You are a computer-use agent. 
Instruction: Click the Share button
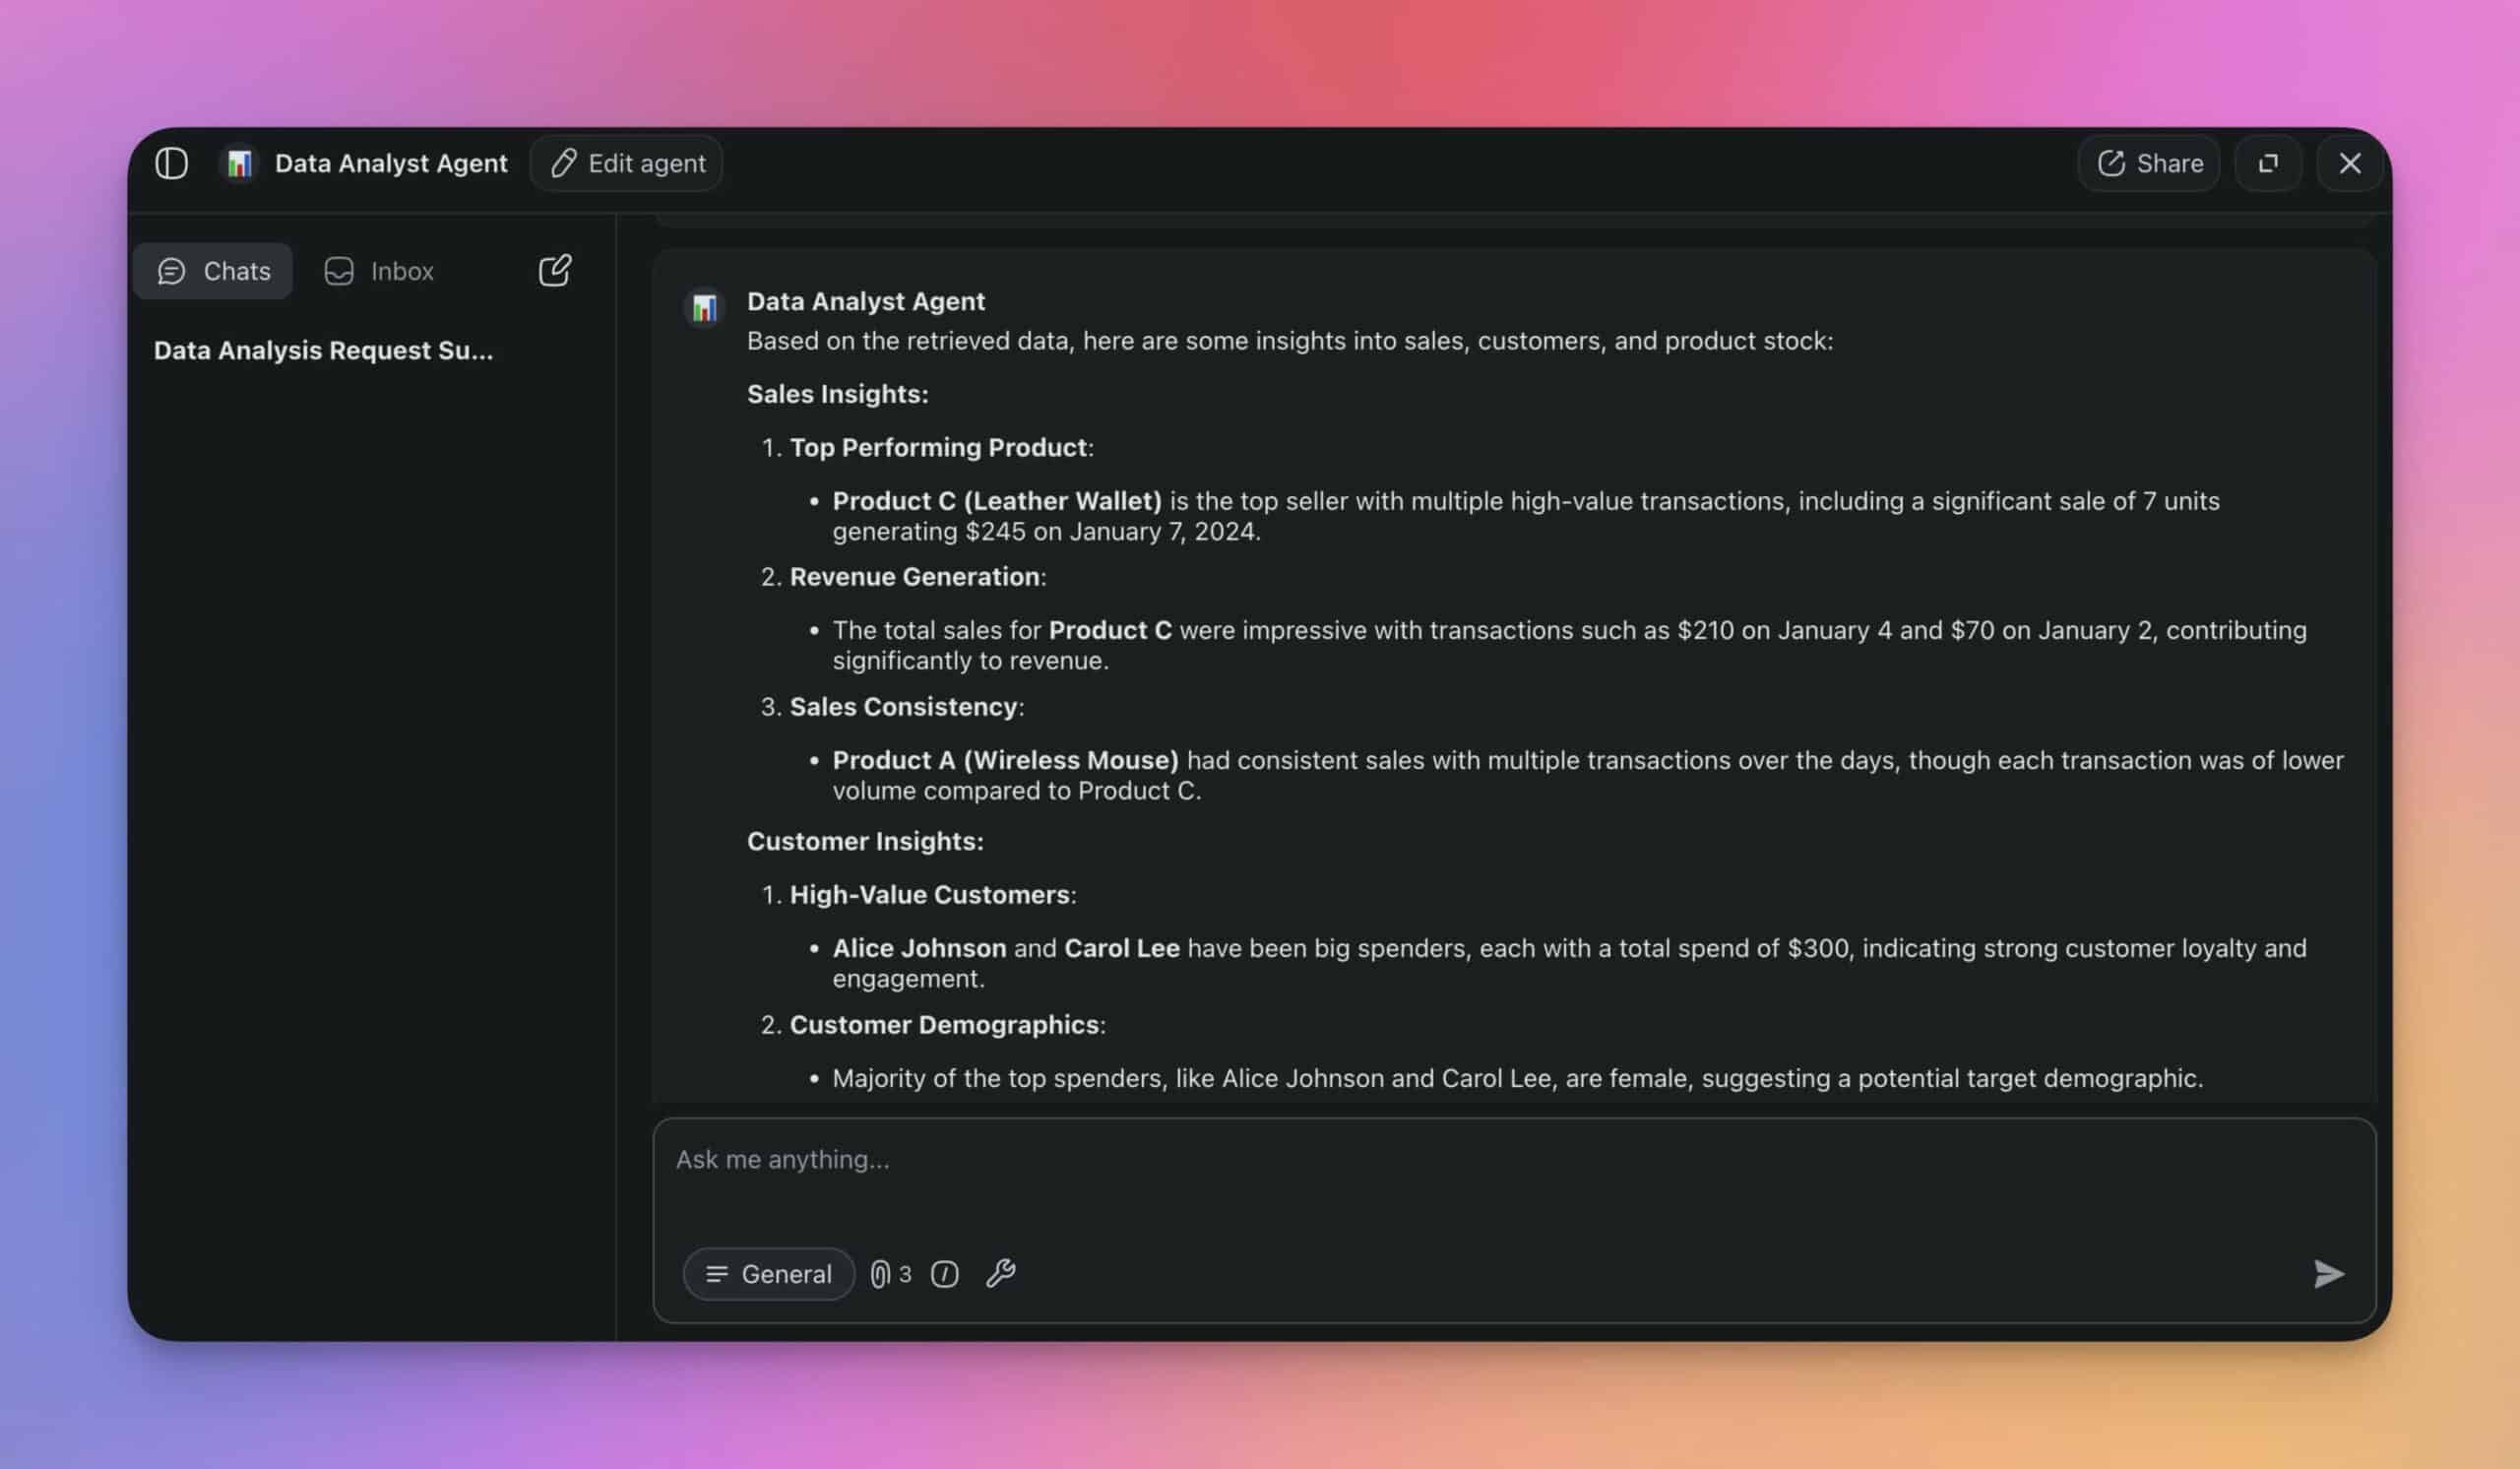(2148, 163)
